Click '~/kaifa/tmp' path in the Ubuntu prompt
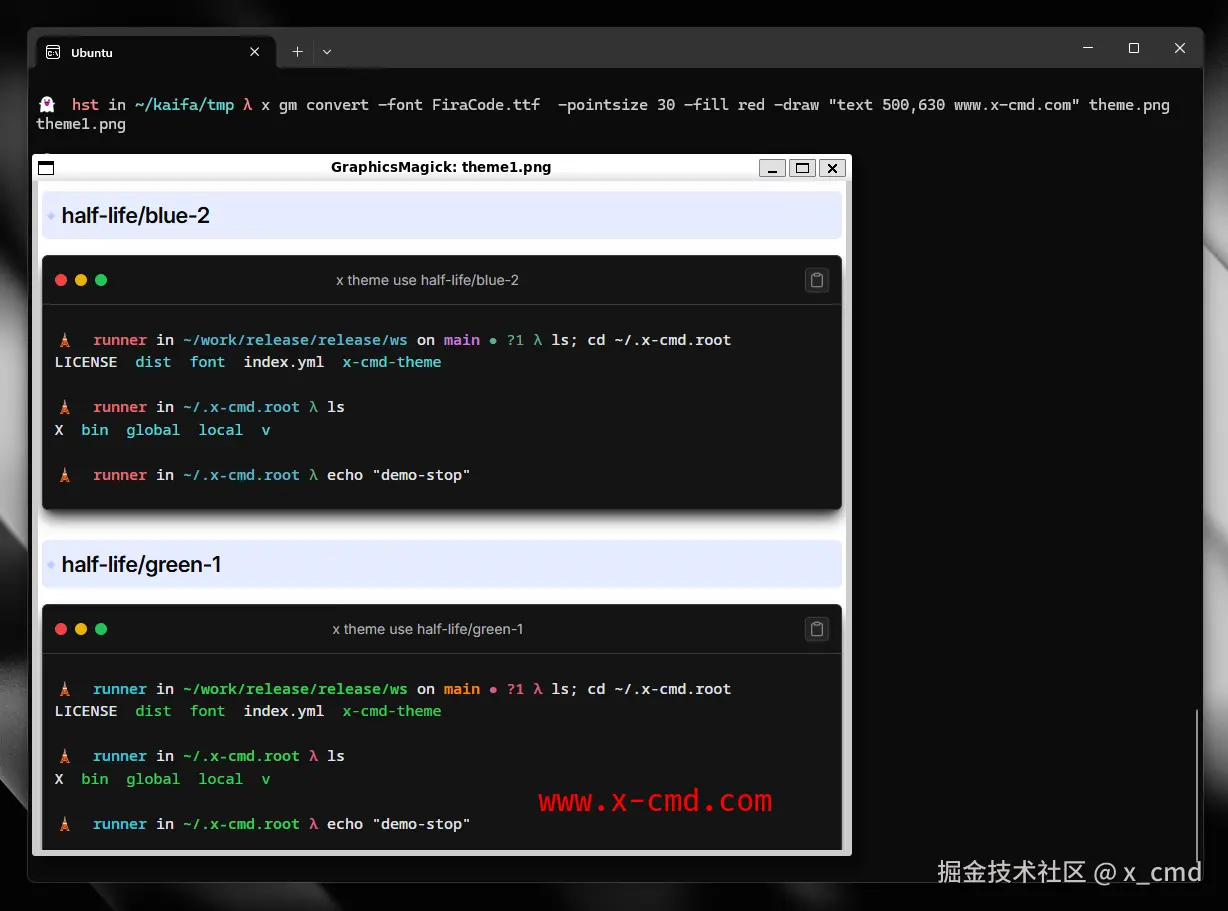Image resolution: width=1228 pixels, height=911 pixels. pos(184,104)
